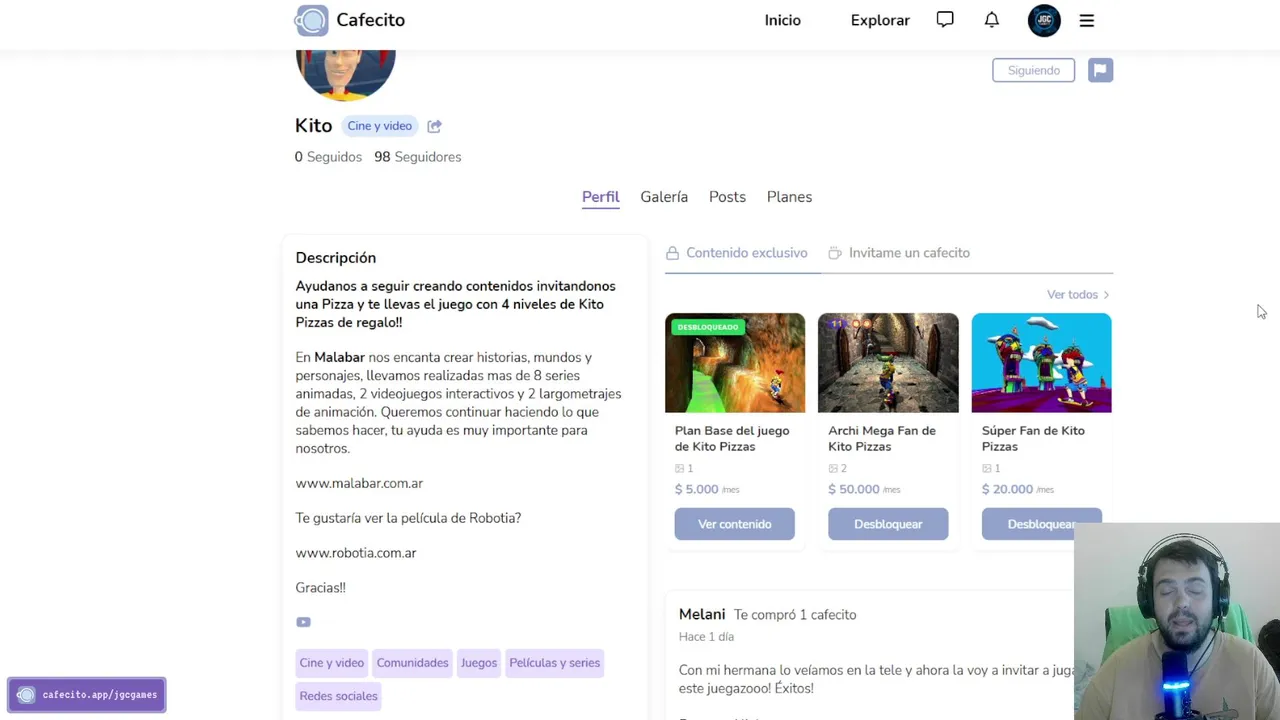Open Súper Fan thumbnail image
Viewport: 1280px width, 720px height.
pos(1041,363)
